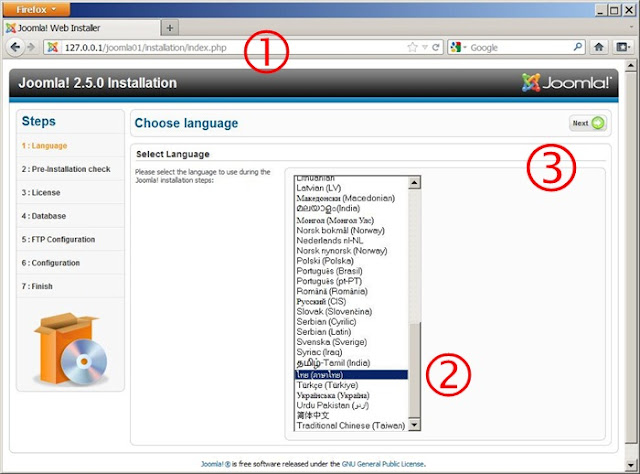The image size is (640, 474).
Task: Select Nederlands nl-NL
Action: pyautogui.click(x=351, y=240)
